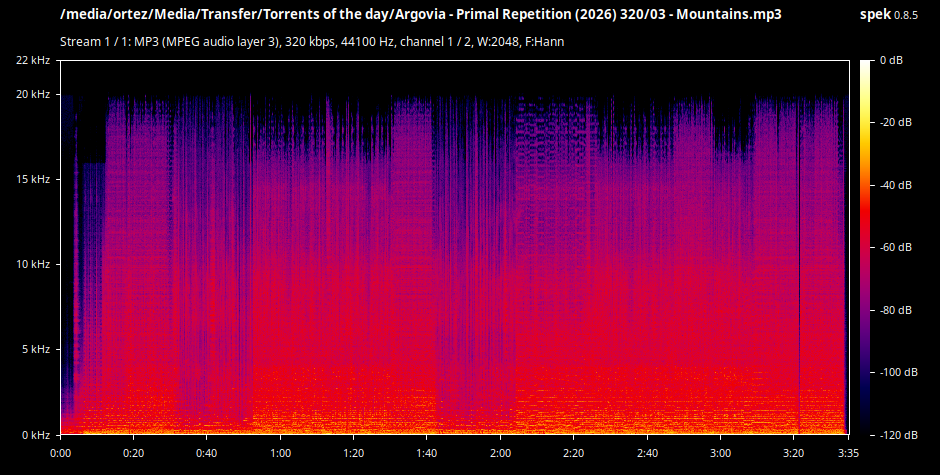Click the -60 dB legend label
940x475 pixels.
896,247
